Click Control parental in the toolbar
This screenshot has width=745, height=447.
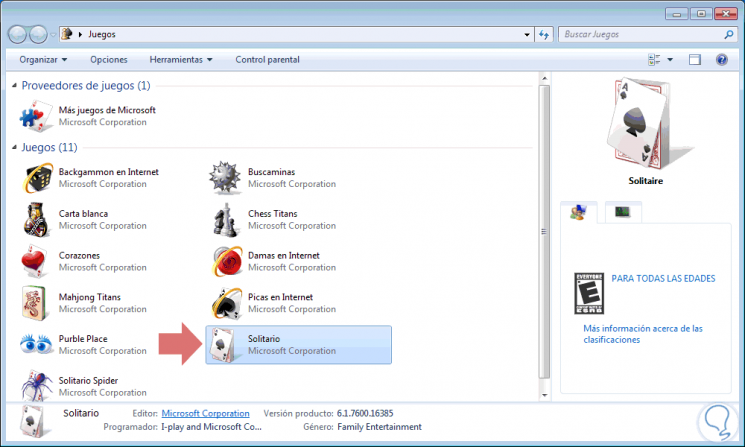(x=267, y=59)
